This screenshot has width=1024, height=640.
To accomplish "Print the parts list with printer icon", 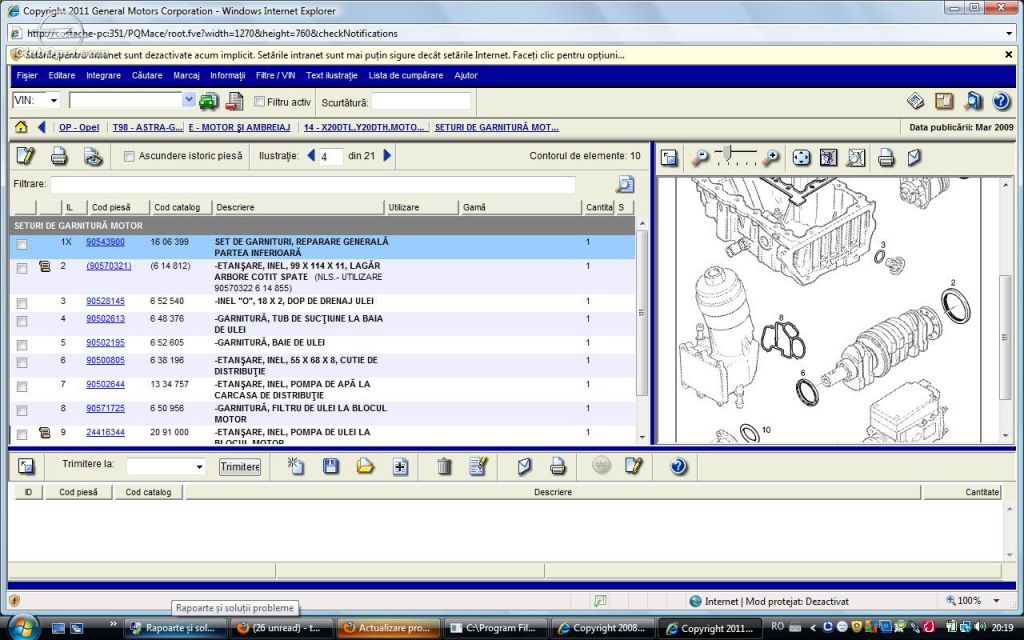I will pyautogui.click(x=59, y=156).
